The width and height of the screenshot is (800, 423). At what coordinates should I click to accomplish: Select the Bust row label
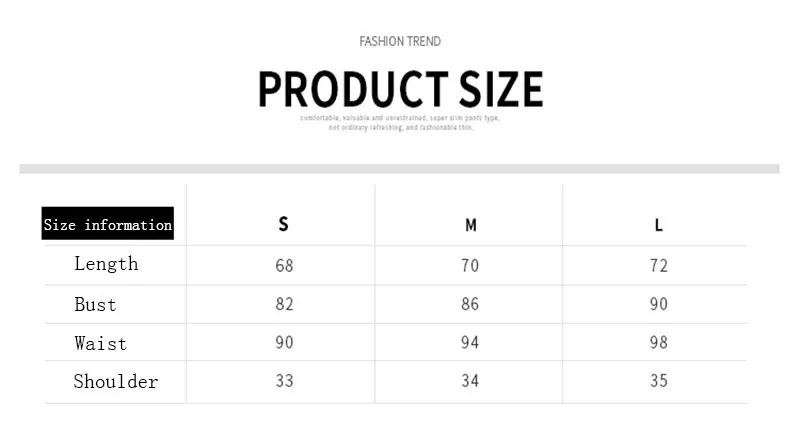pos(95,305)
